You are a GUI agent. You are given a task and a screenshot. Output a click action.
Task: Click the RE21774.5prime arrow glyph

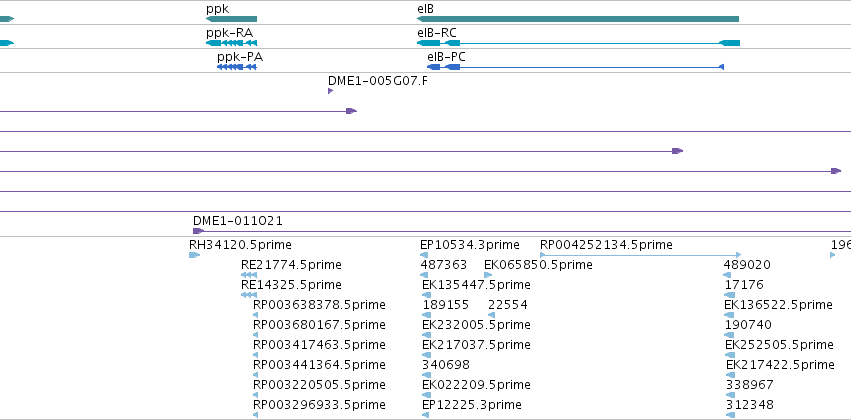click(x=249, y=275)
